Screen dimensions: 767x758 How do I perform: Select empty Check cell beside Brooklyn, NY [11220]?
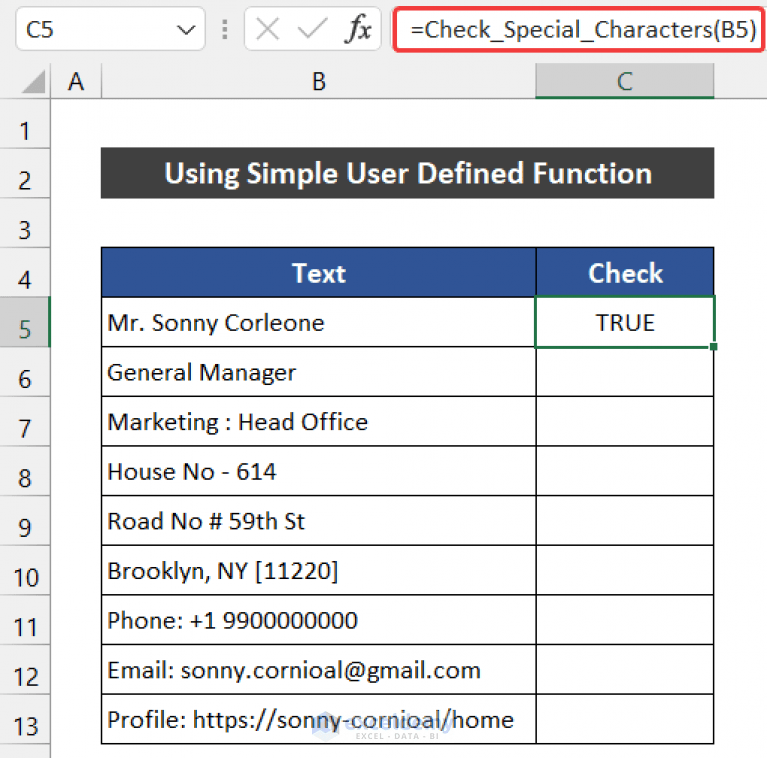(625, 570)
